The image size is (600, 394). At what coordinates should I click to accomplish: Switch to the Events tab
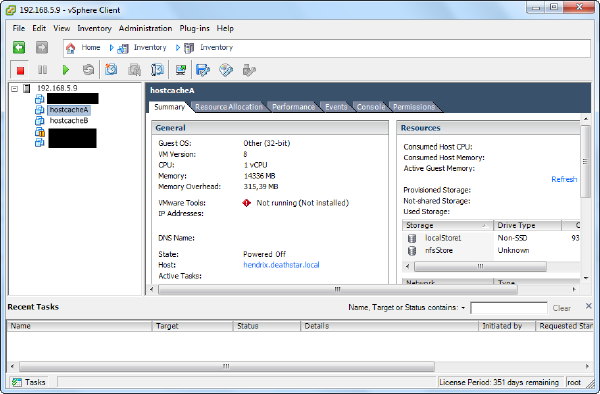[336, 107]
